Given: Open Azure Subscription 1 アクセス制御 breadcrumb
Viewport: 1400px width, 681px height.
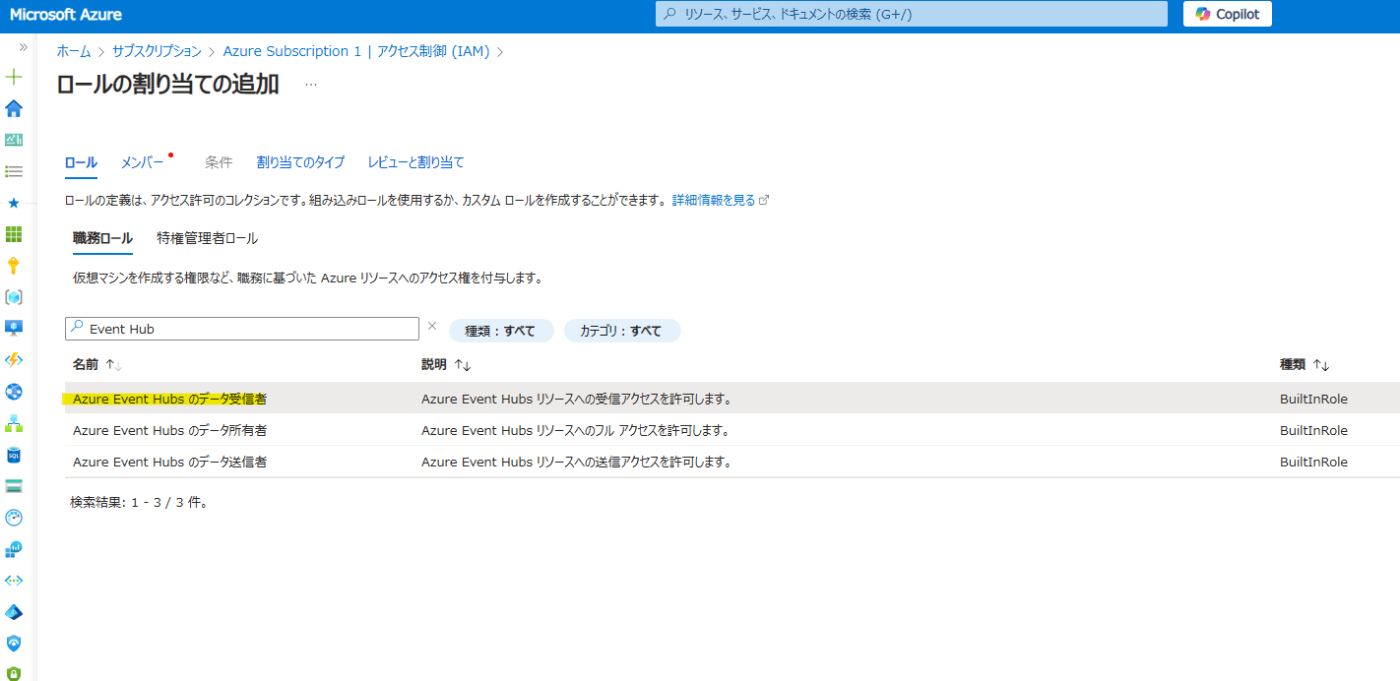Looking at the screenshot, I should click(356, 51).
